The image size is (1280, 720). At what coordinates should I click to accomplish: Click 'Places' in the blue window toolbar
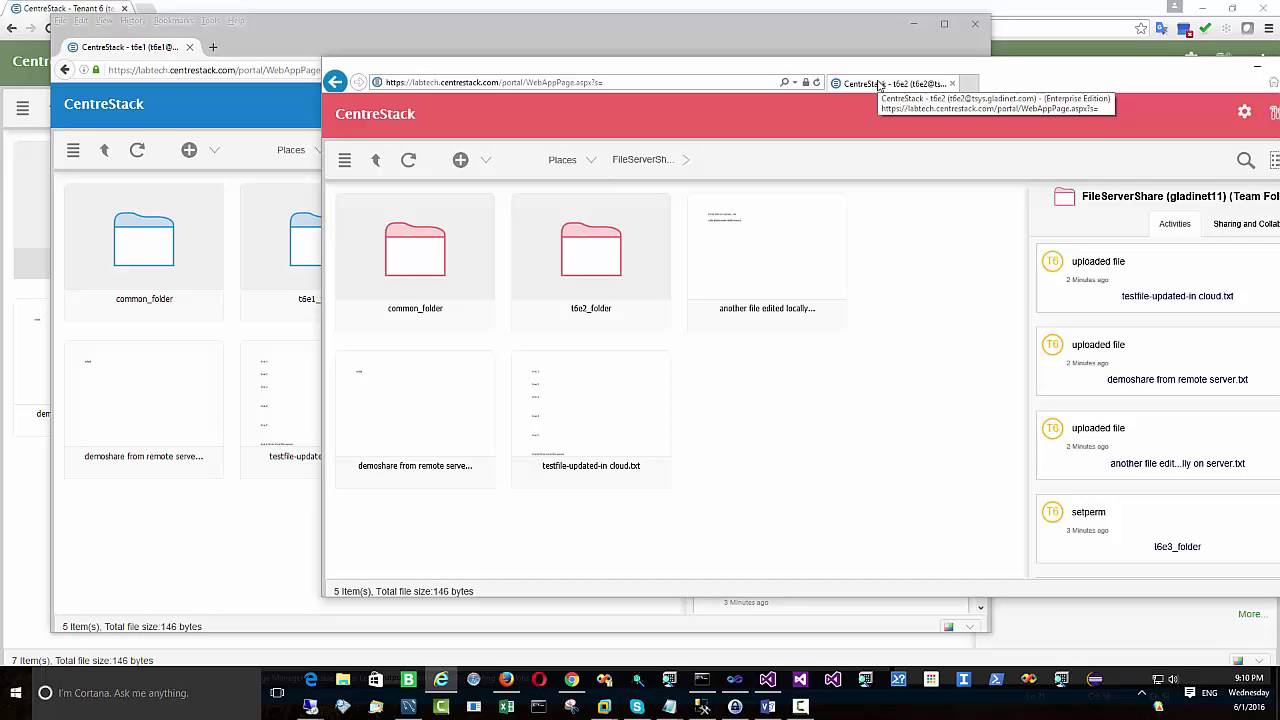click(291, 150)
